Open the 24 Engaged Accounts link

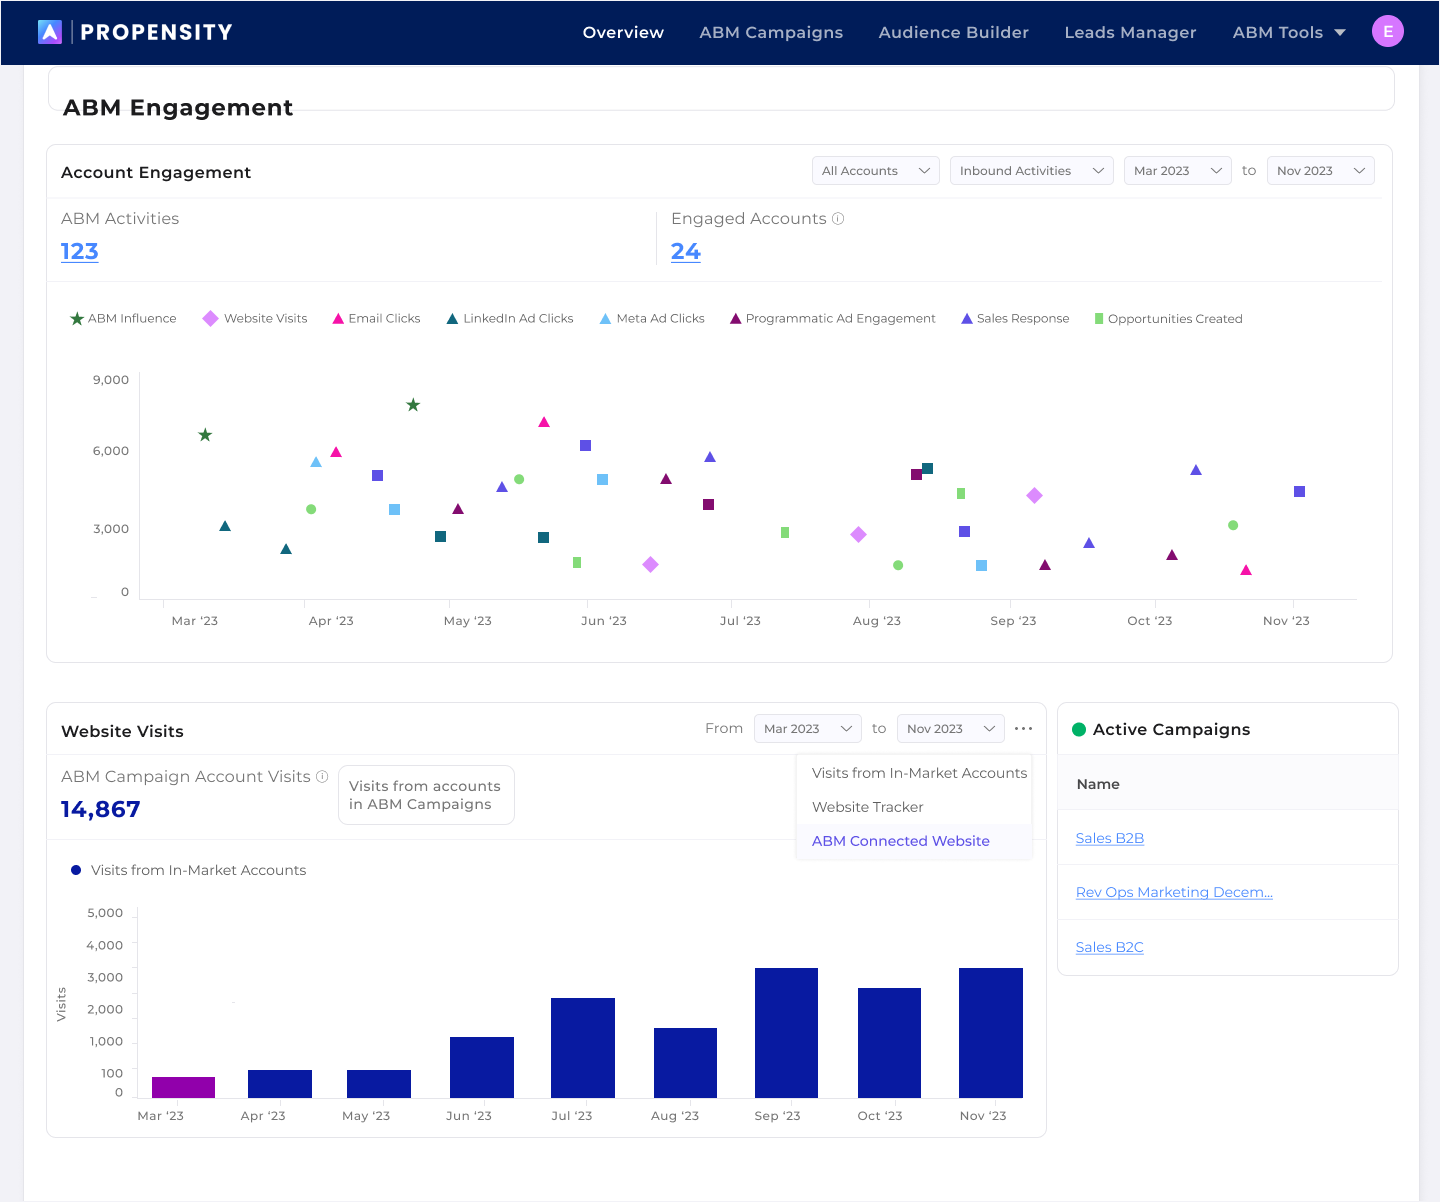point(686,252)
